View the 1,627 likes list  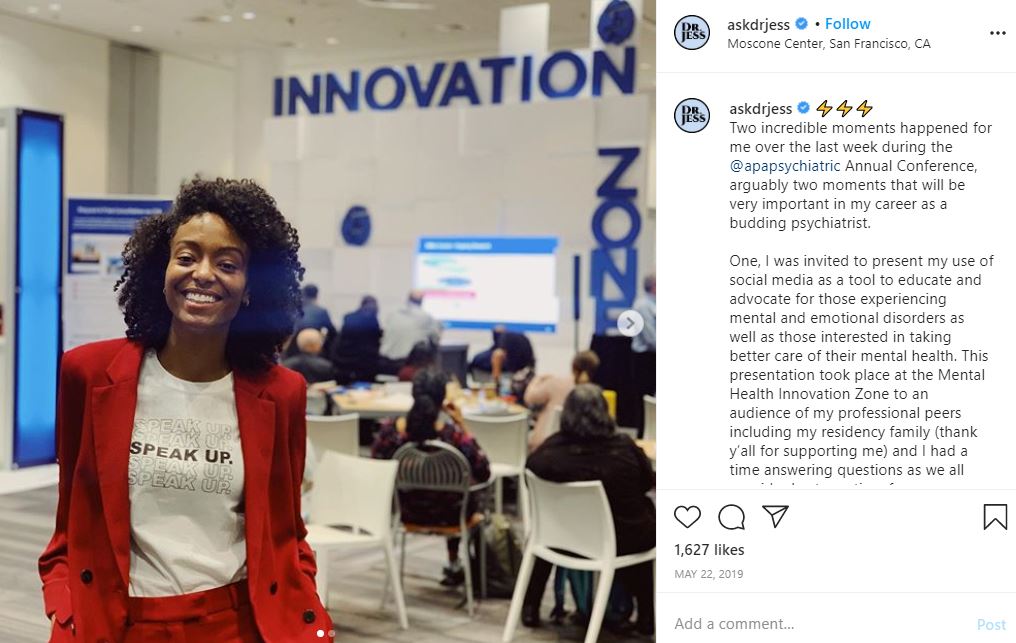coord(709,550)
